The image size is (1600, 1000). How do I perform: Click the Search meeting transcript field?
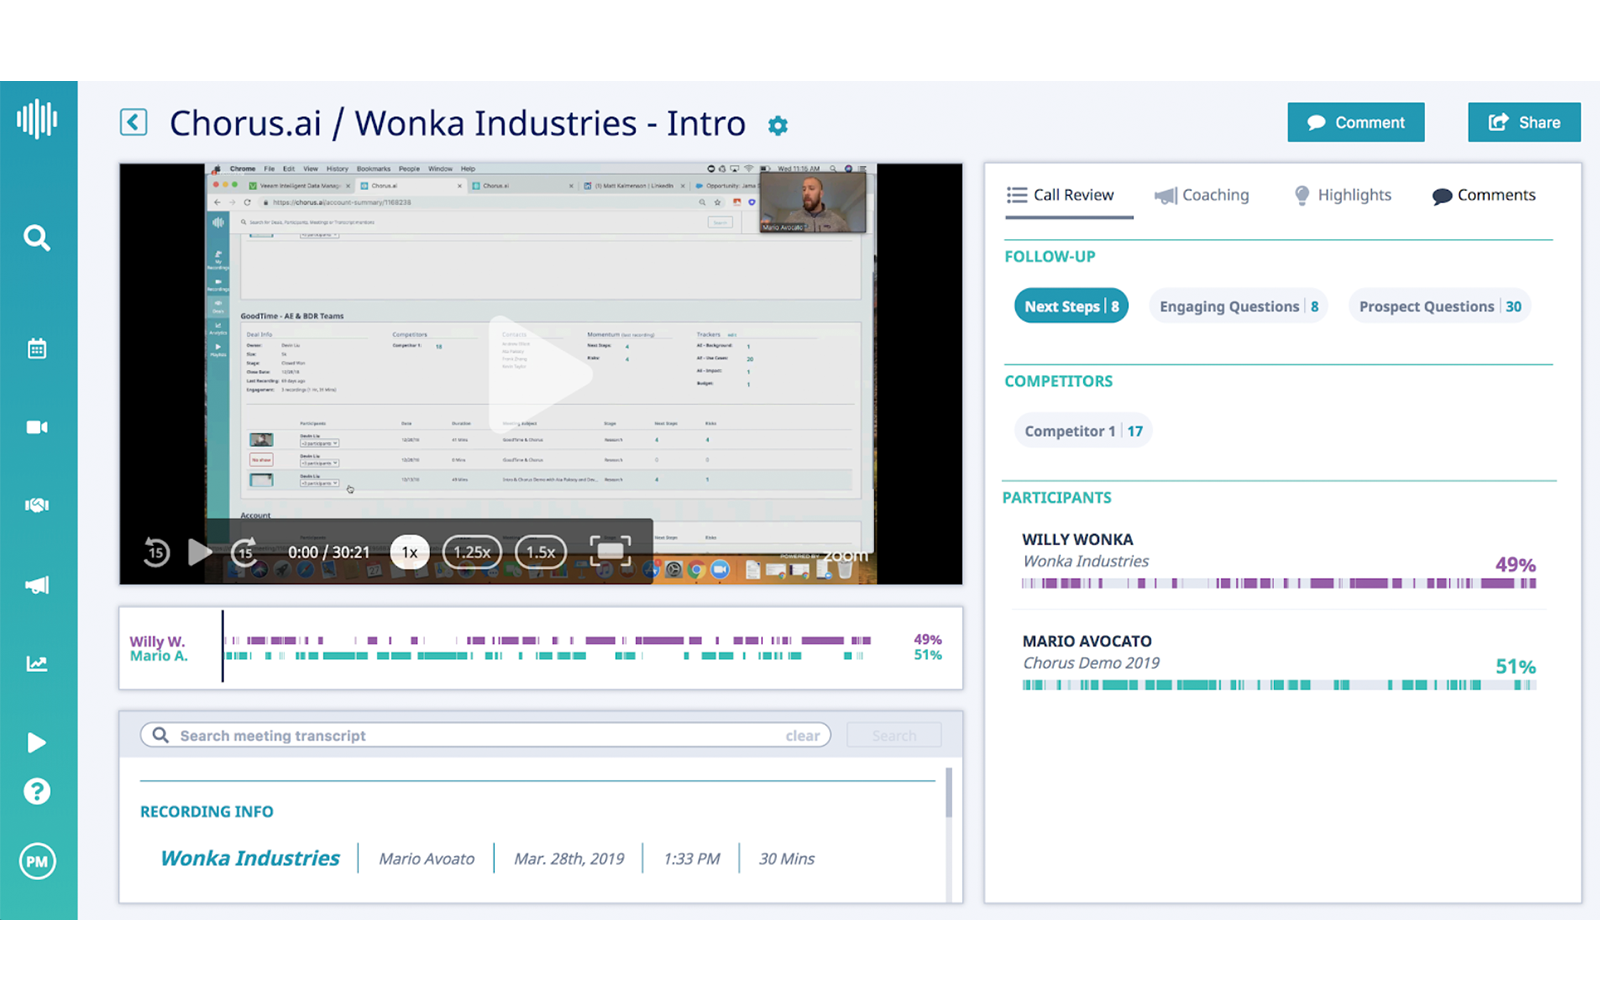pos(486,735)
